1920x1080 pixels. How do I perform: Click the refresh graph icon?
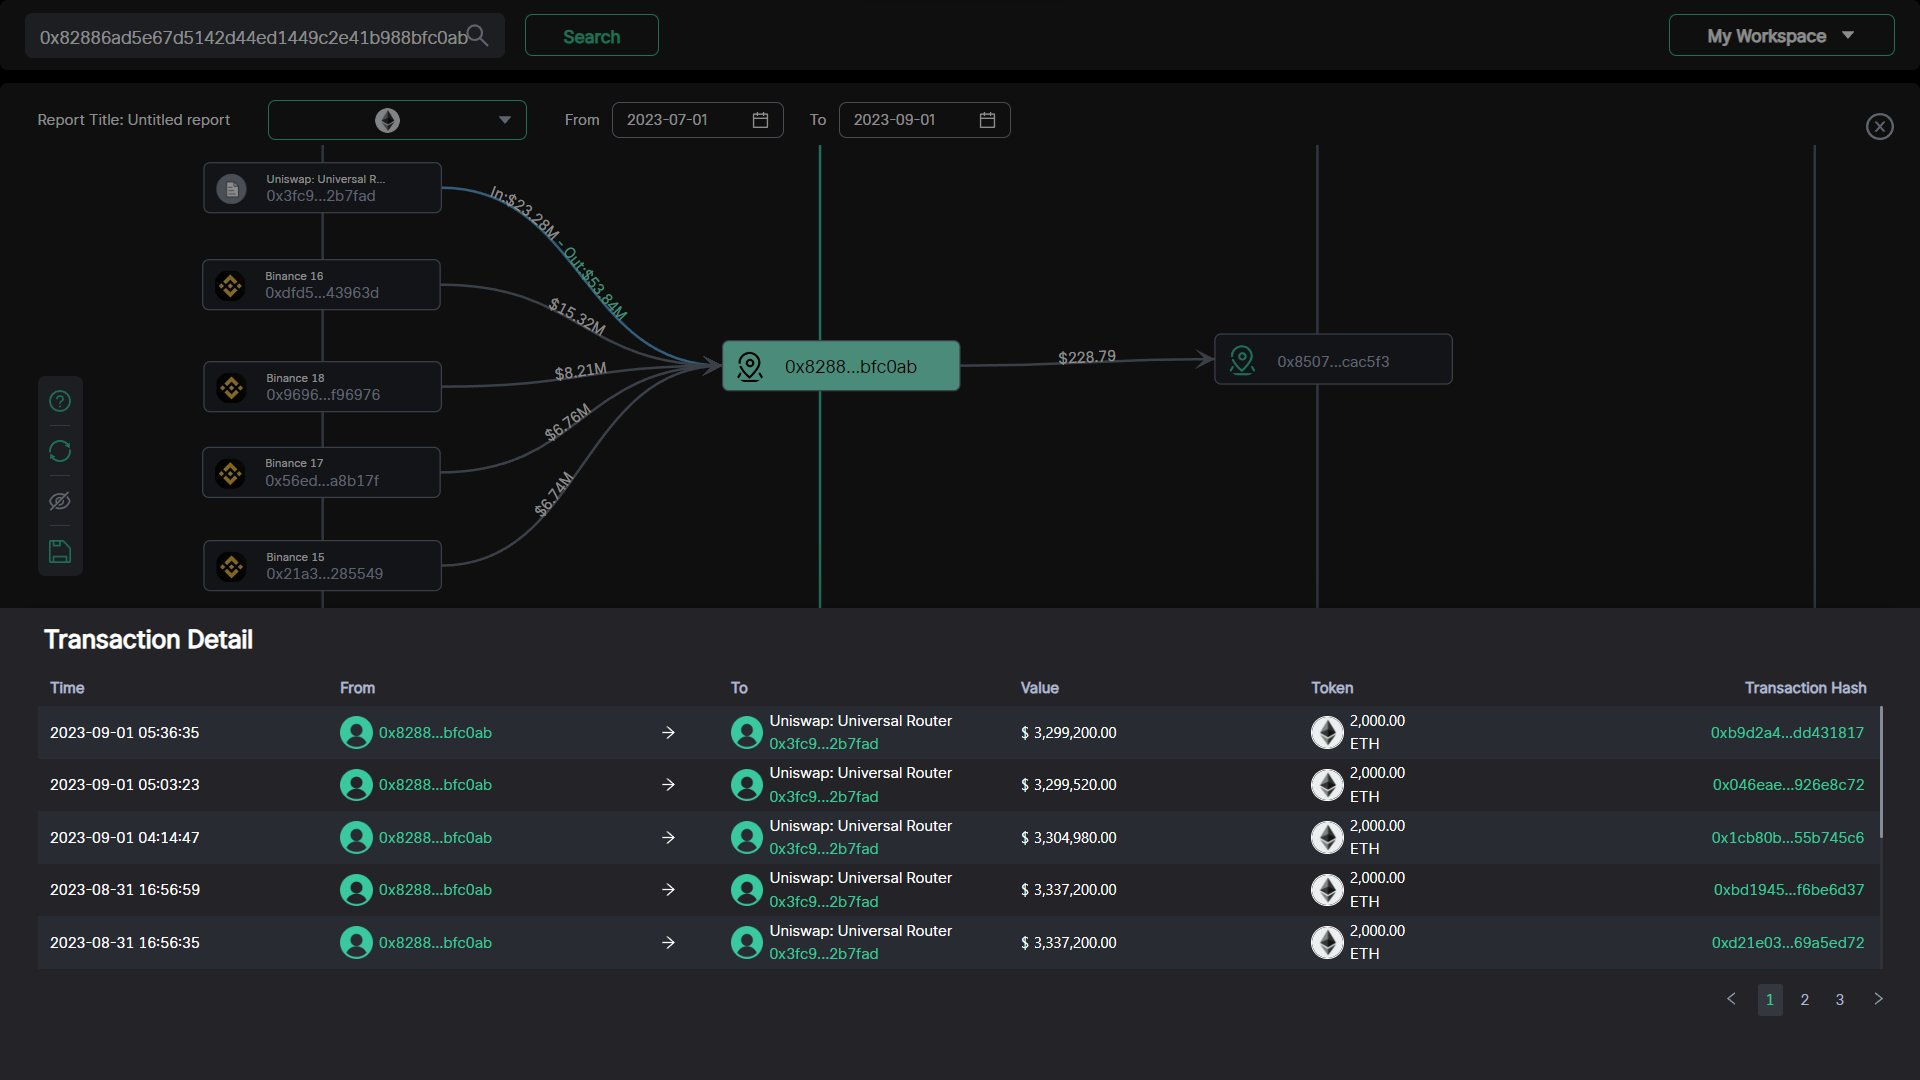coord(60,451)
